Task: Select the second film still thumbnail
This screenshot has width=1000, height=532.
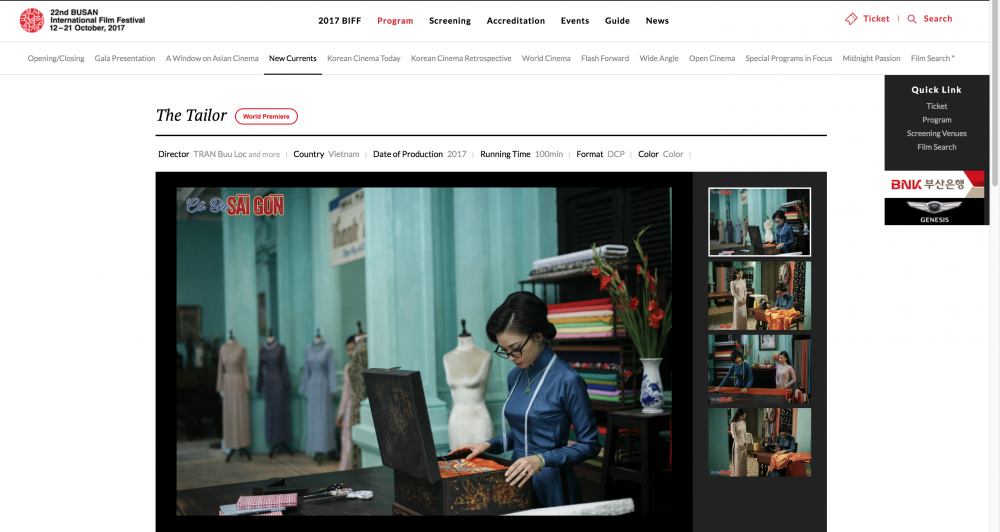Action: point(759,295)
